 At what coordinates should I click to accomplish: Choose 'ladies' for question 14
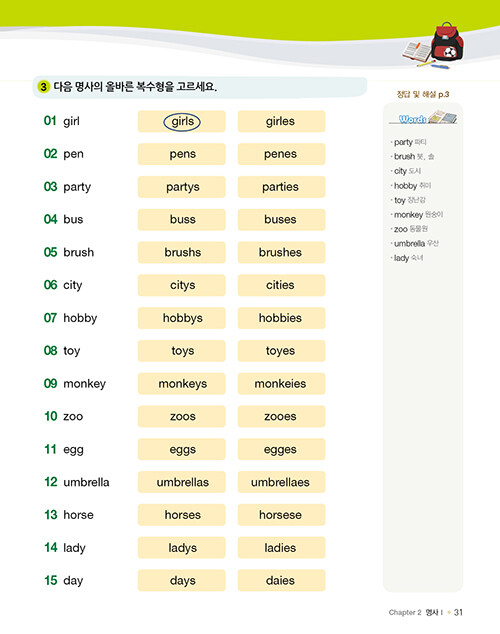pos(281,547)
